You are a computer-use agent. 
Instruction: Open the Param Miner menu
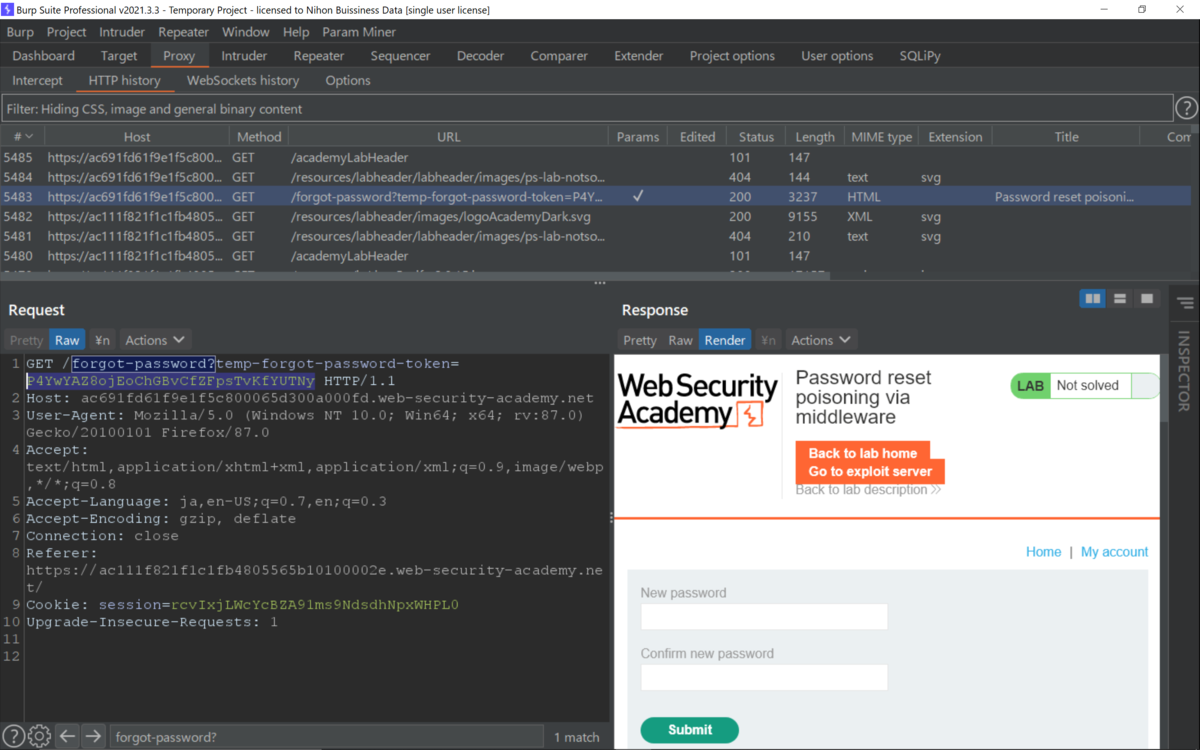pos(359,32)
